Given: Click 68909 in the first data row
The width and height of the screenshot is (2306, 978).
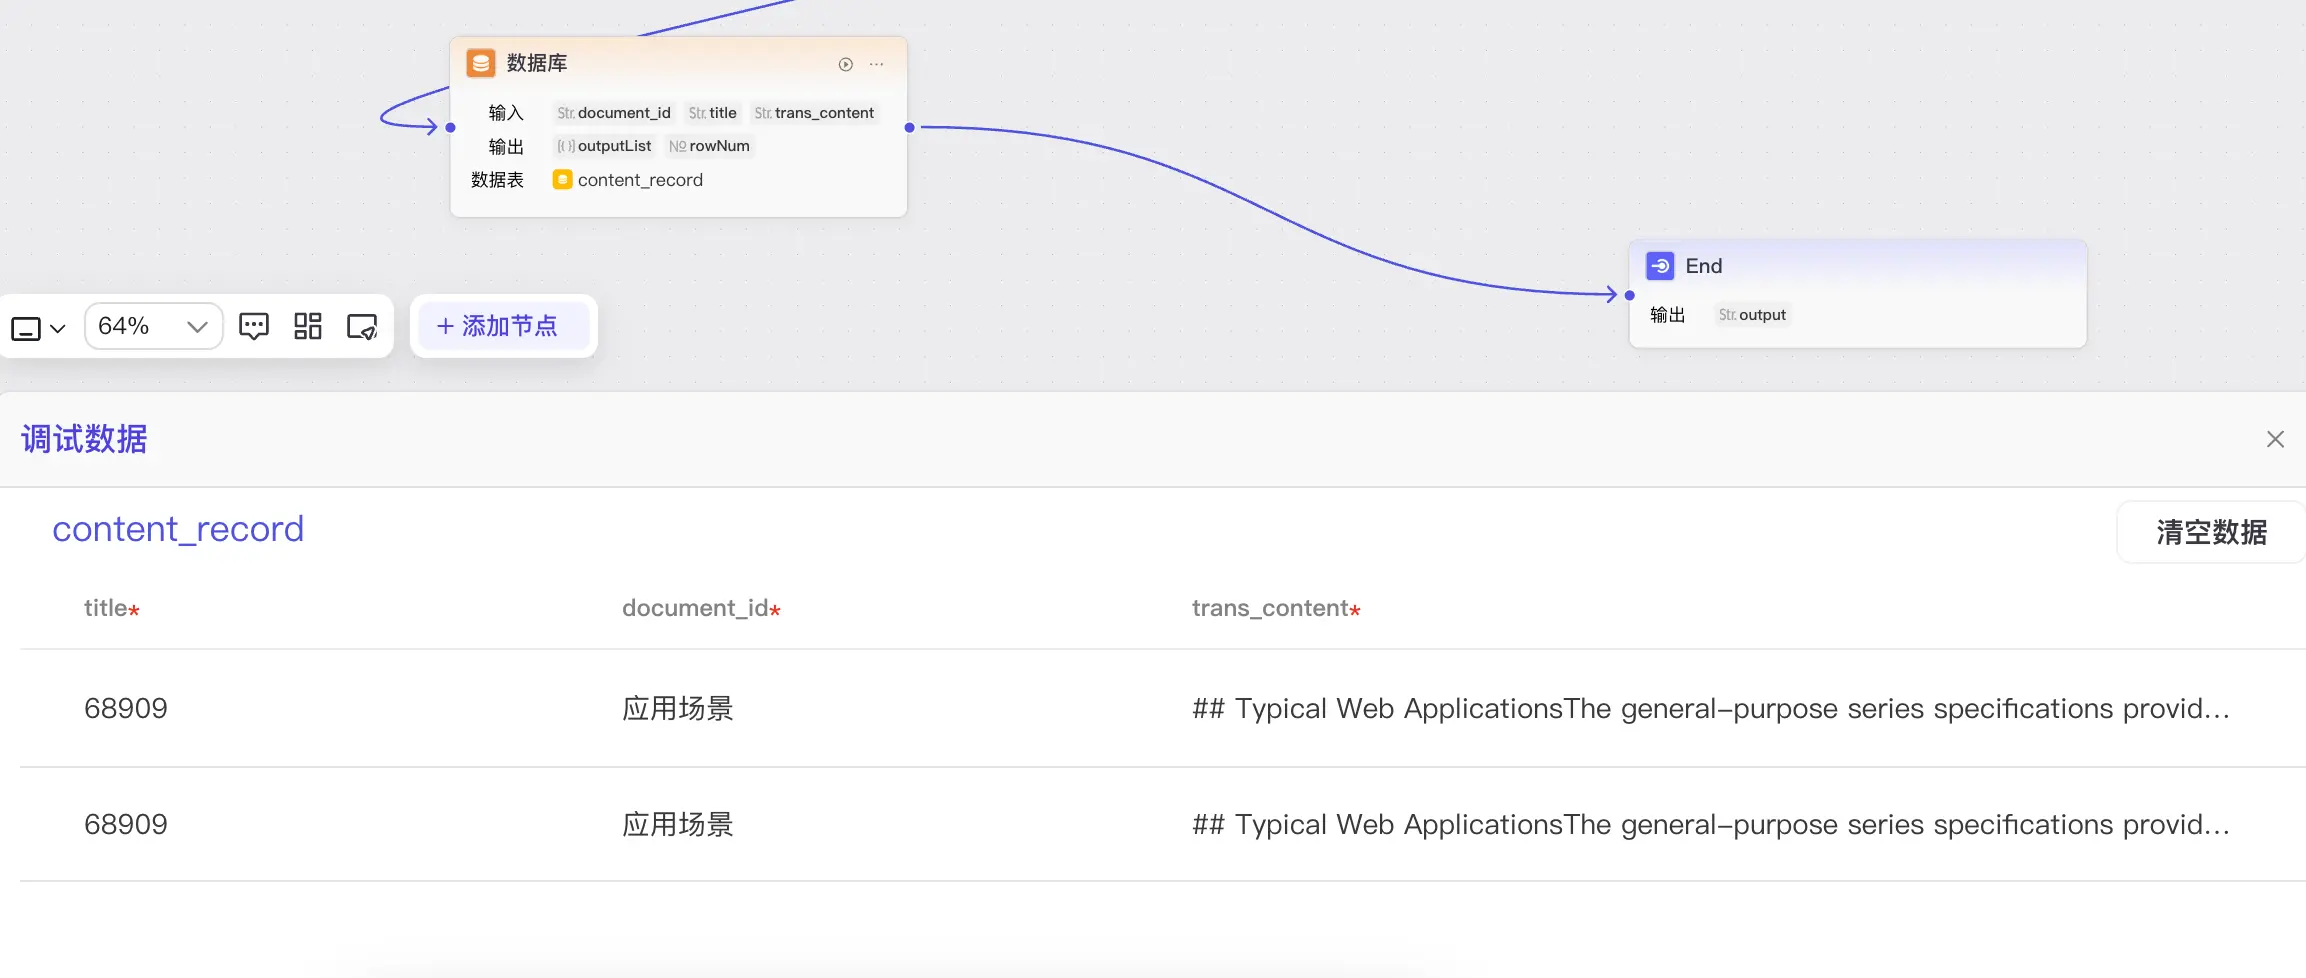Looking at the screenshot, I should [x=126, y=708].
